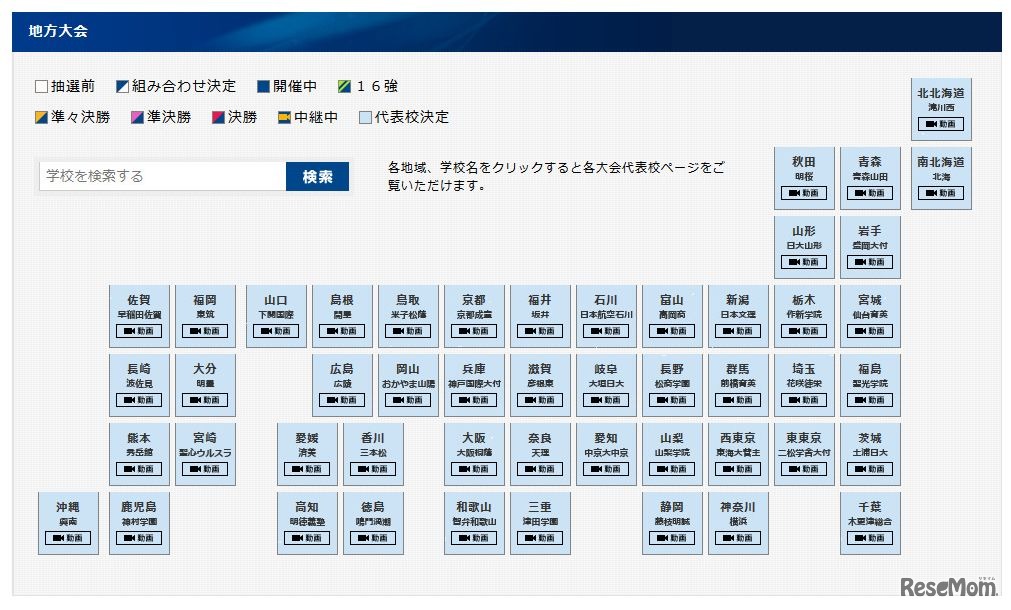Play the 鹿児島 神村学園 動画 video icon
This screenshot has height=610, width=1011.
[x=139, y=539]
